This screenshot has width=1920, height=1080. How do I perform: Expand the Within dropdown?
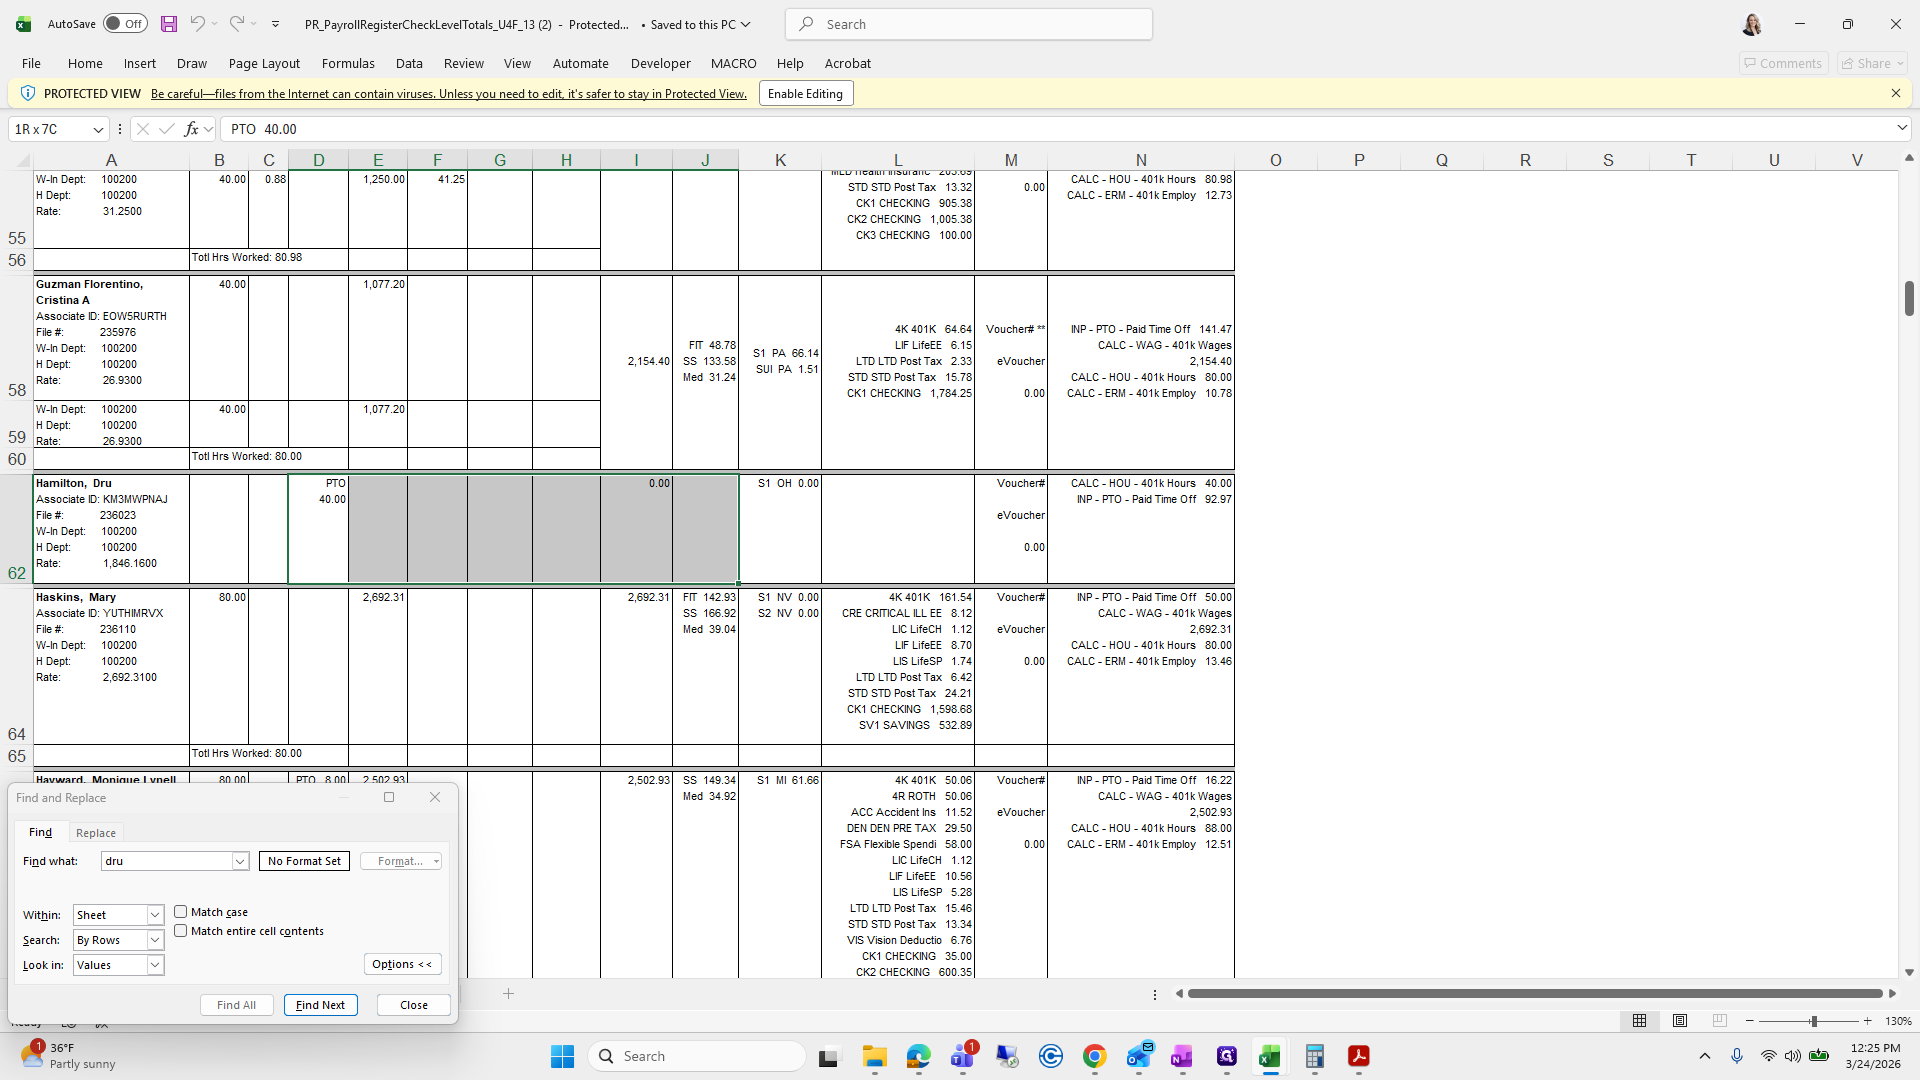155,915
